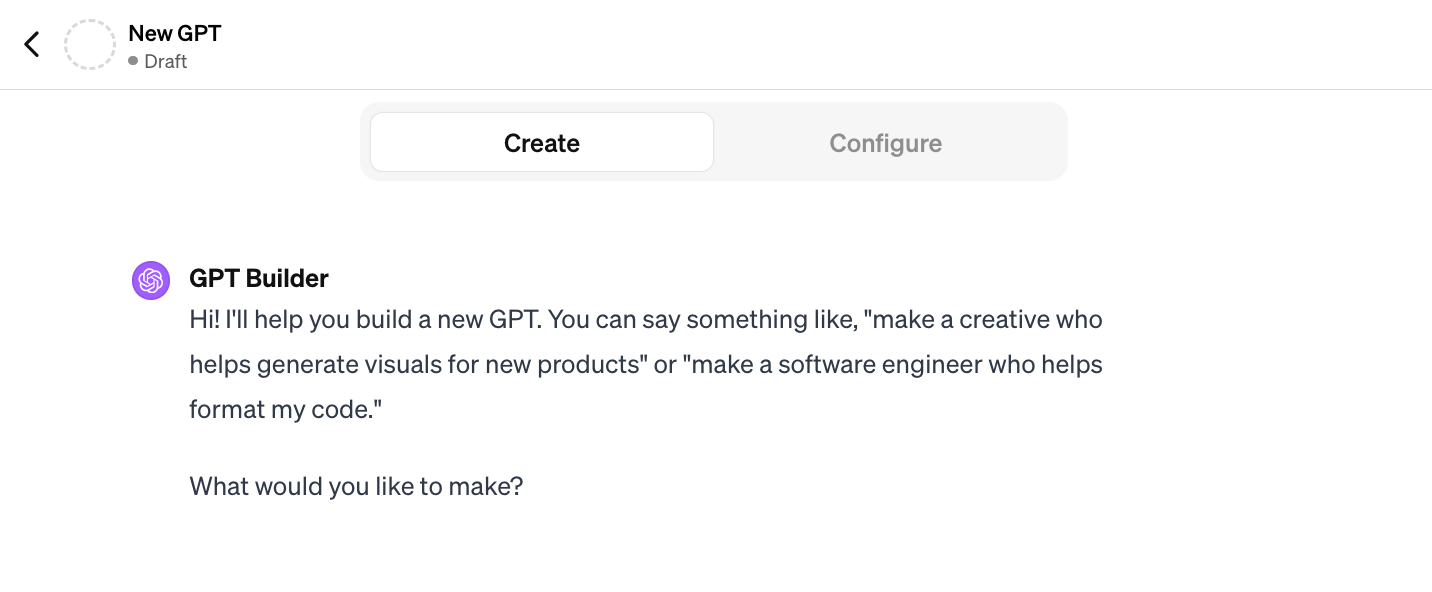This screenshot has height=592, width=1432.
Task: Click the dashed placeholder avatar circle
Action: 90,44
